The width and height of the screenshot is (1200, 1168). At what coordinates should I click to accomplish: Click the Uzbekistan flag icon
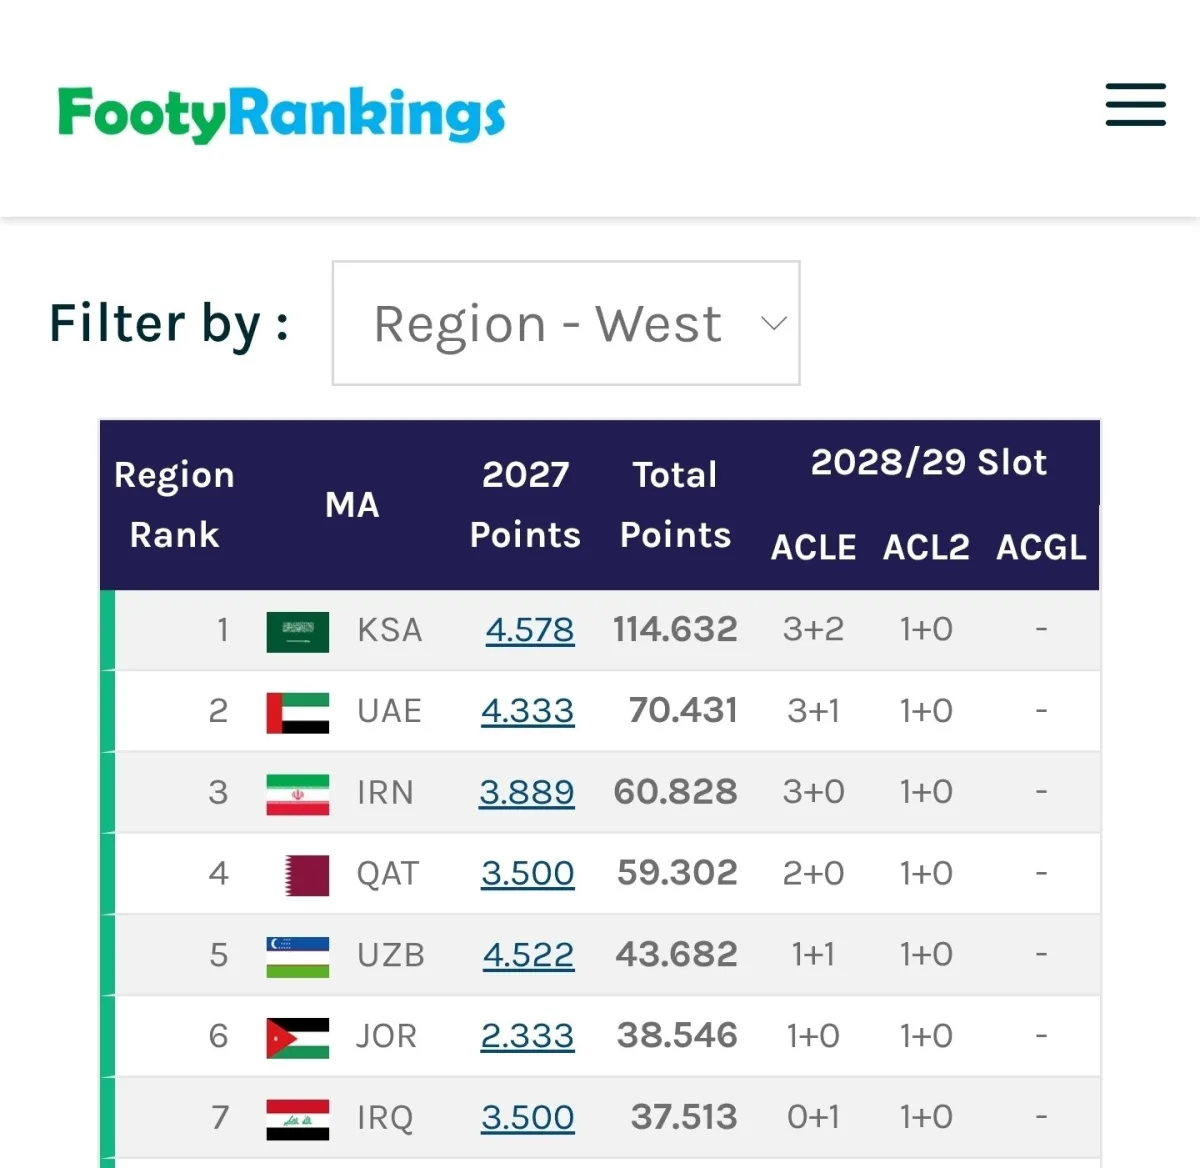coord(298,957)
